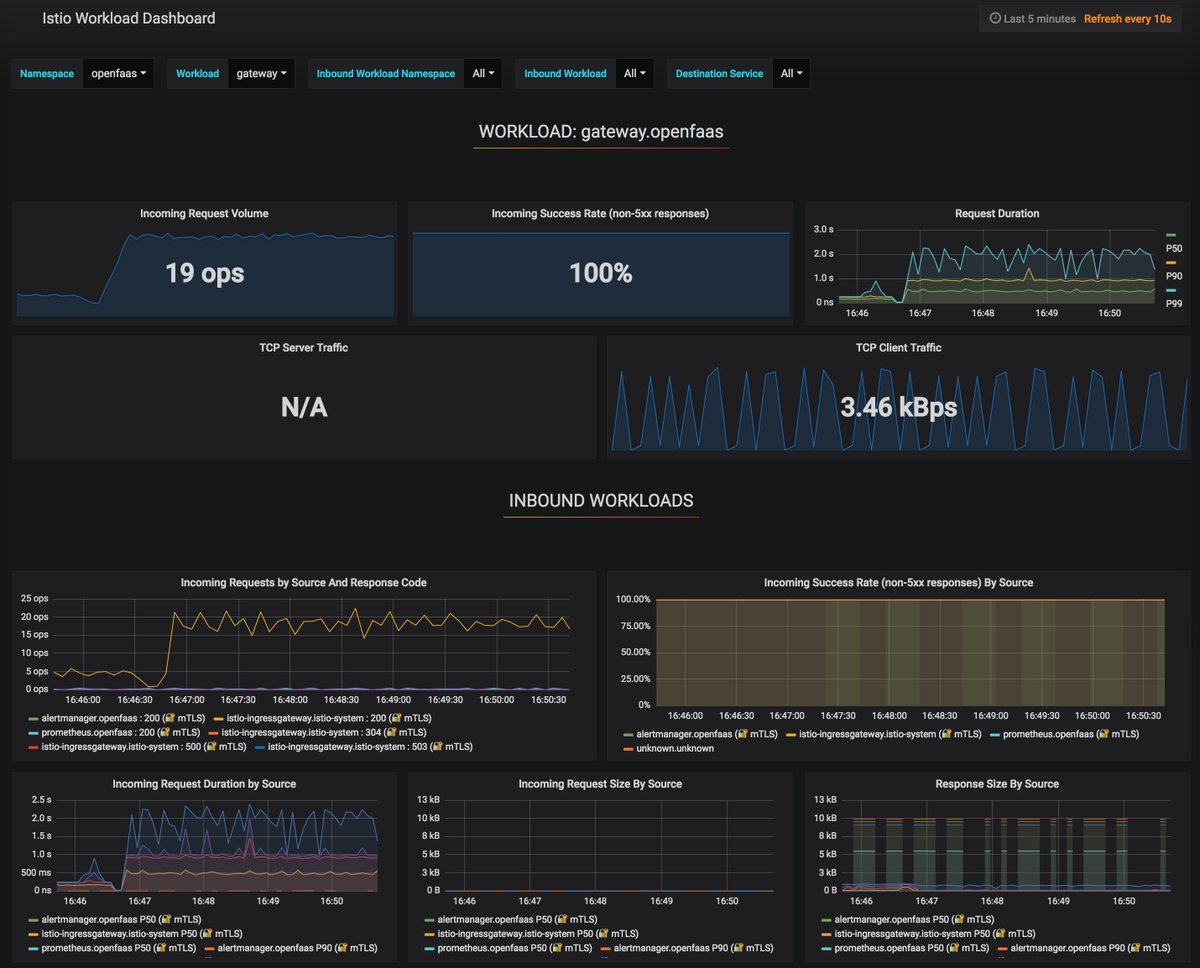This screenshot has height=968, width=1200.
Task: Expand the Inbound Workload Namespace dropdown
Action: coord(483,73)
